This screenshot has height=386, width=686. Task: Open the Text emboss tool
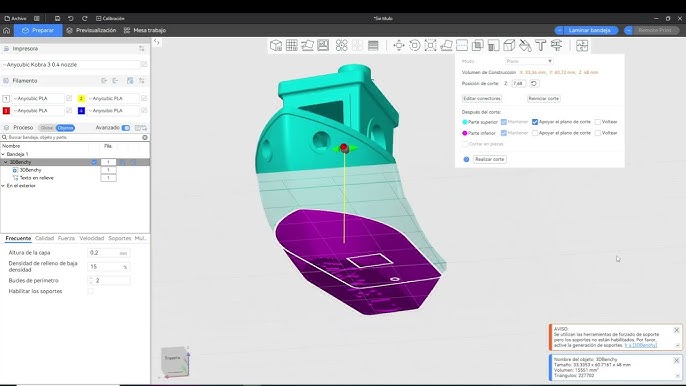click(541, 46)
